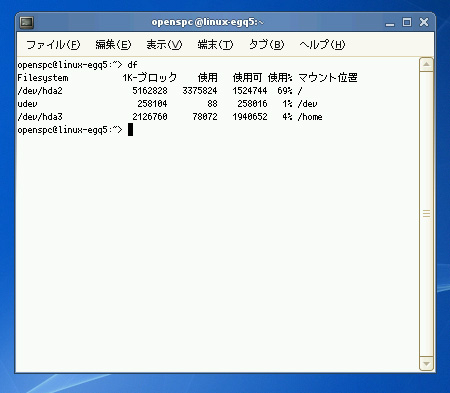Click the value 3375824

pos(200,91)
